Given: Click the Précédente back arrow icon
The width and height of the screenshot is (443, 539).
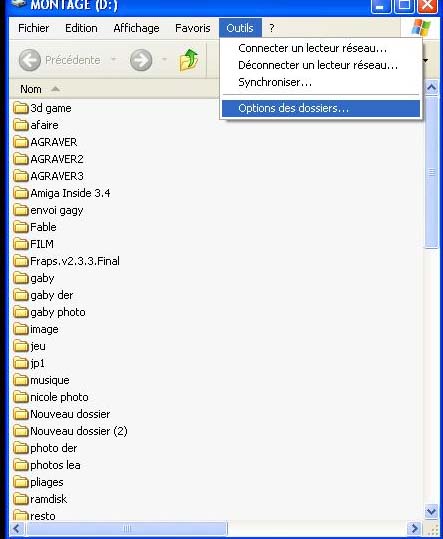Looking at the screenshot, I should coord(30,60).
